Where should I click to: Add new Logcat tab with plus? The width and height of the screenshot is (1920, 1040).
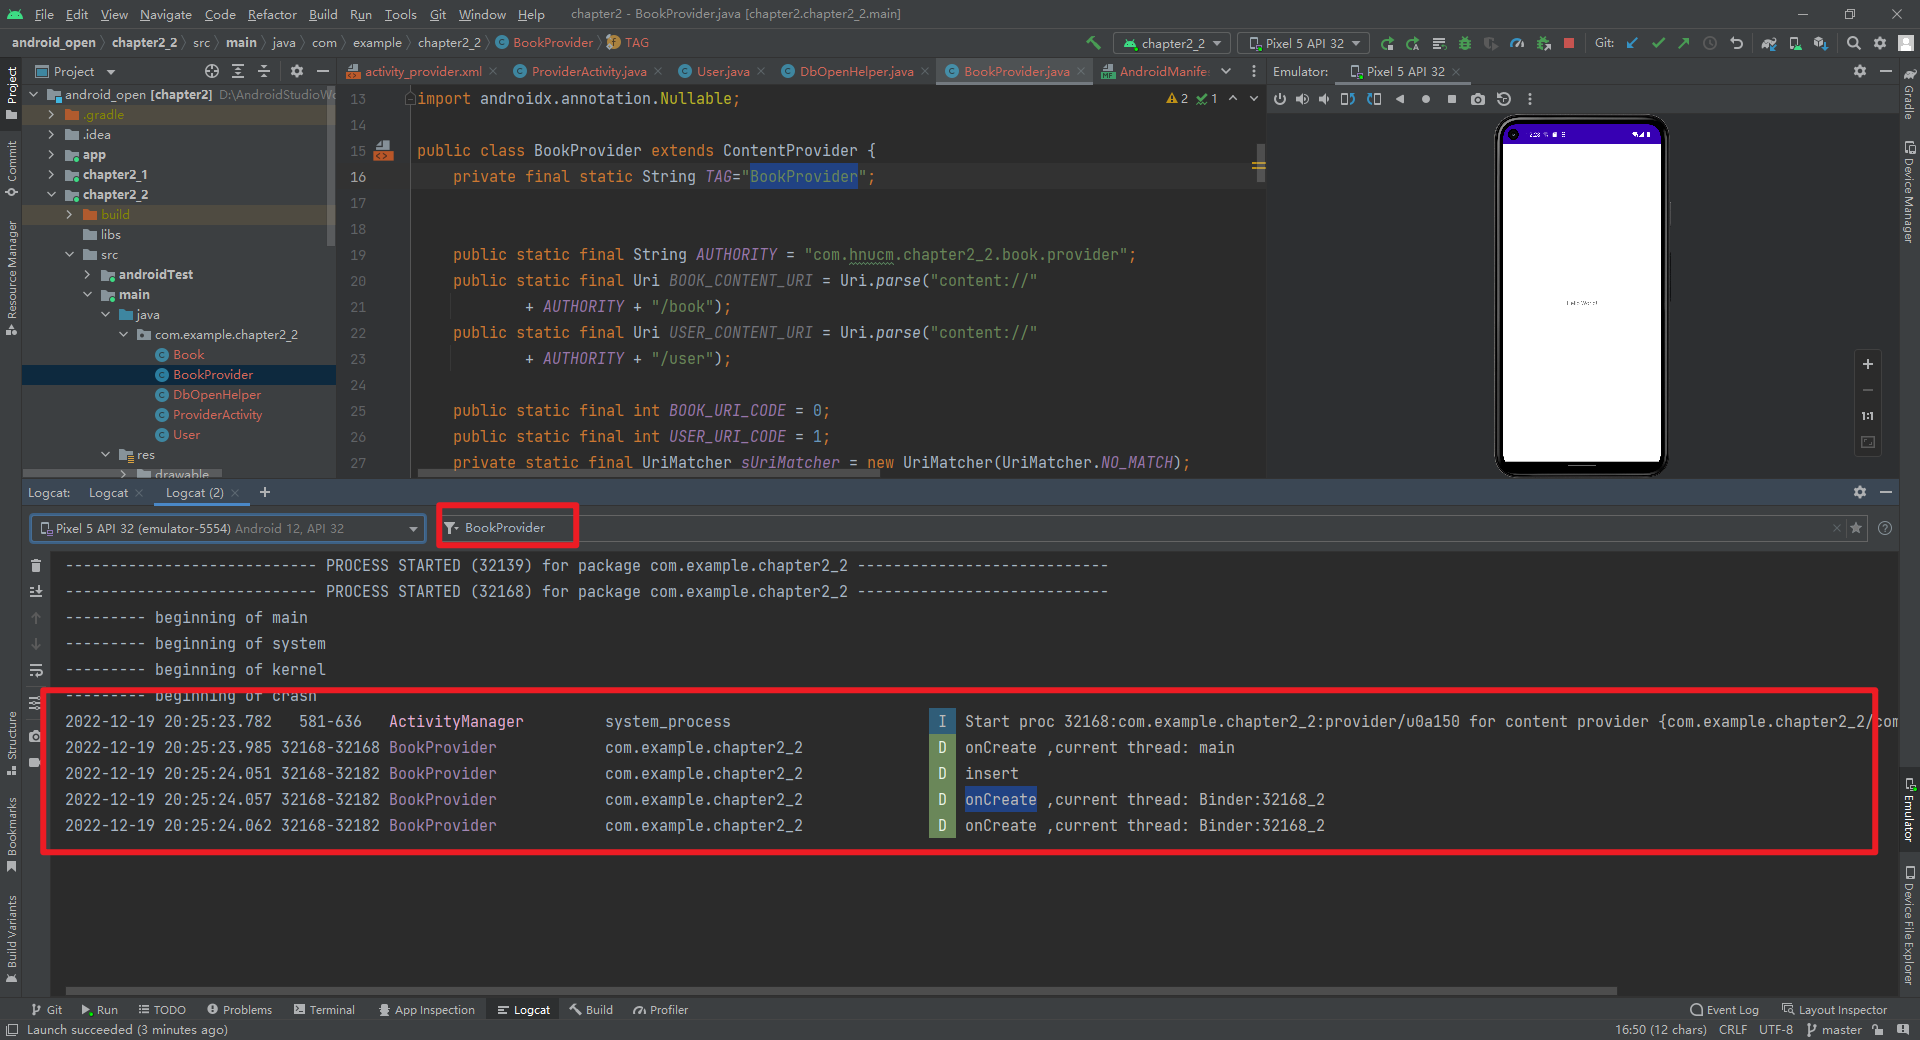click(x=265, y=492)
